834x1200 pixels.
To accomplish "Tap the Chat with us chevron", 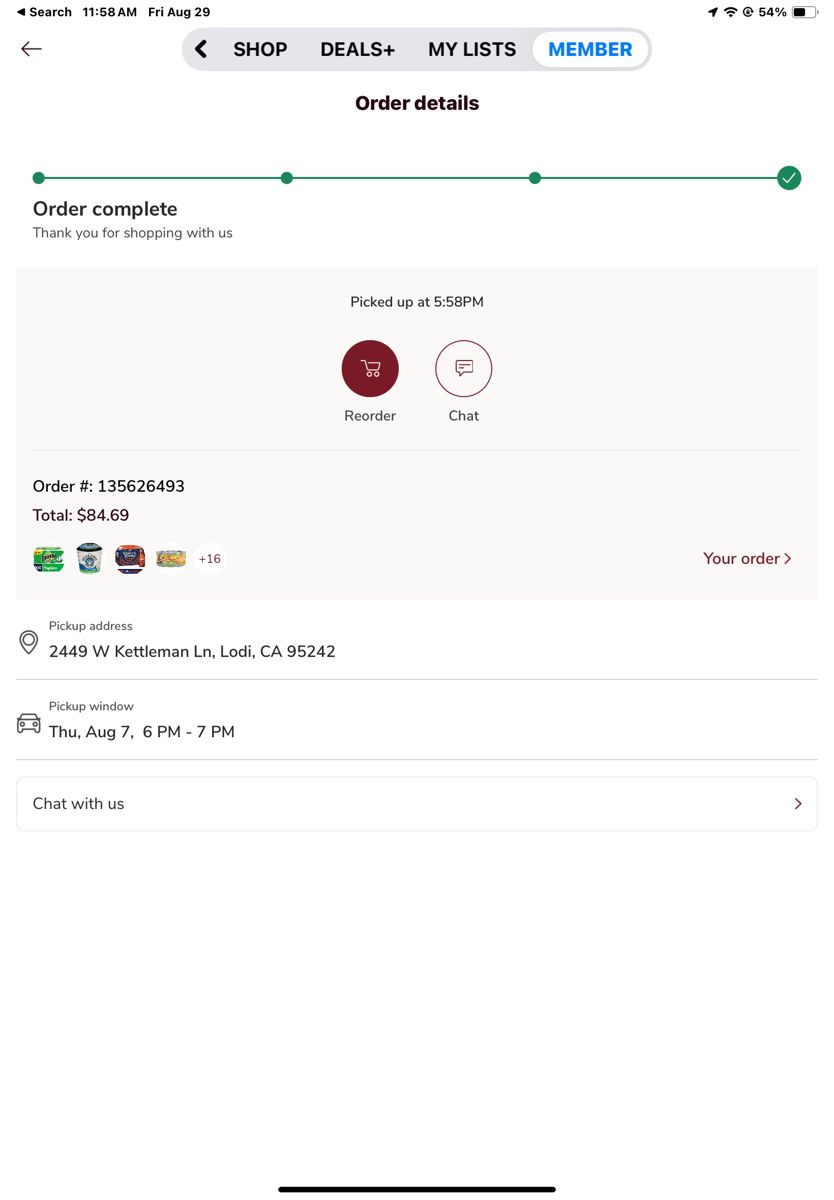I will [x=798, y=804].
